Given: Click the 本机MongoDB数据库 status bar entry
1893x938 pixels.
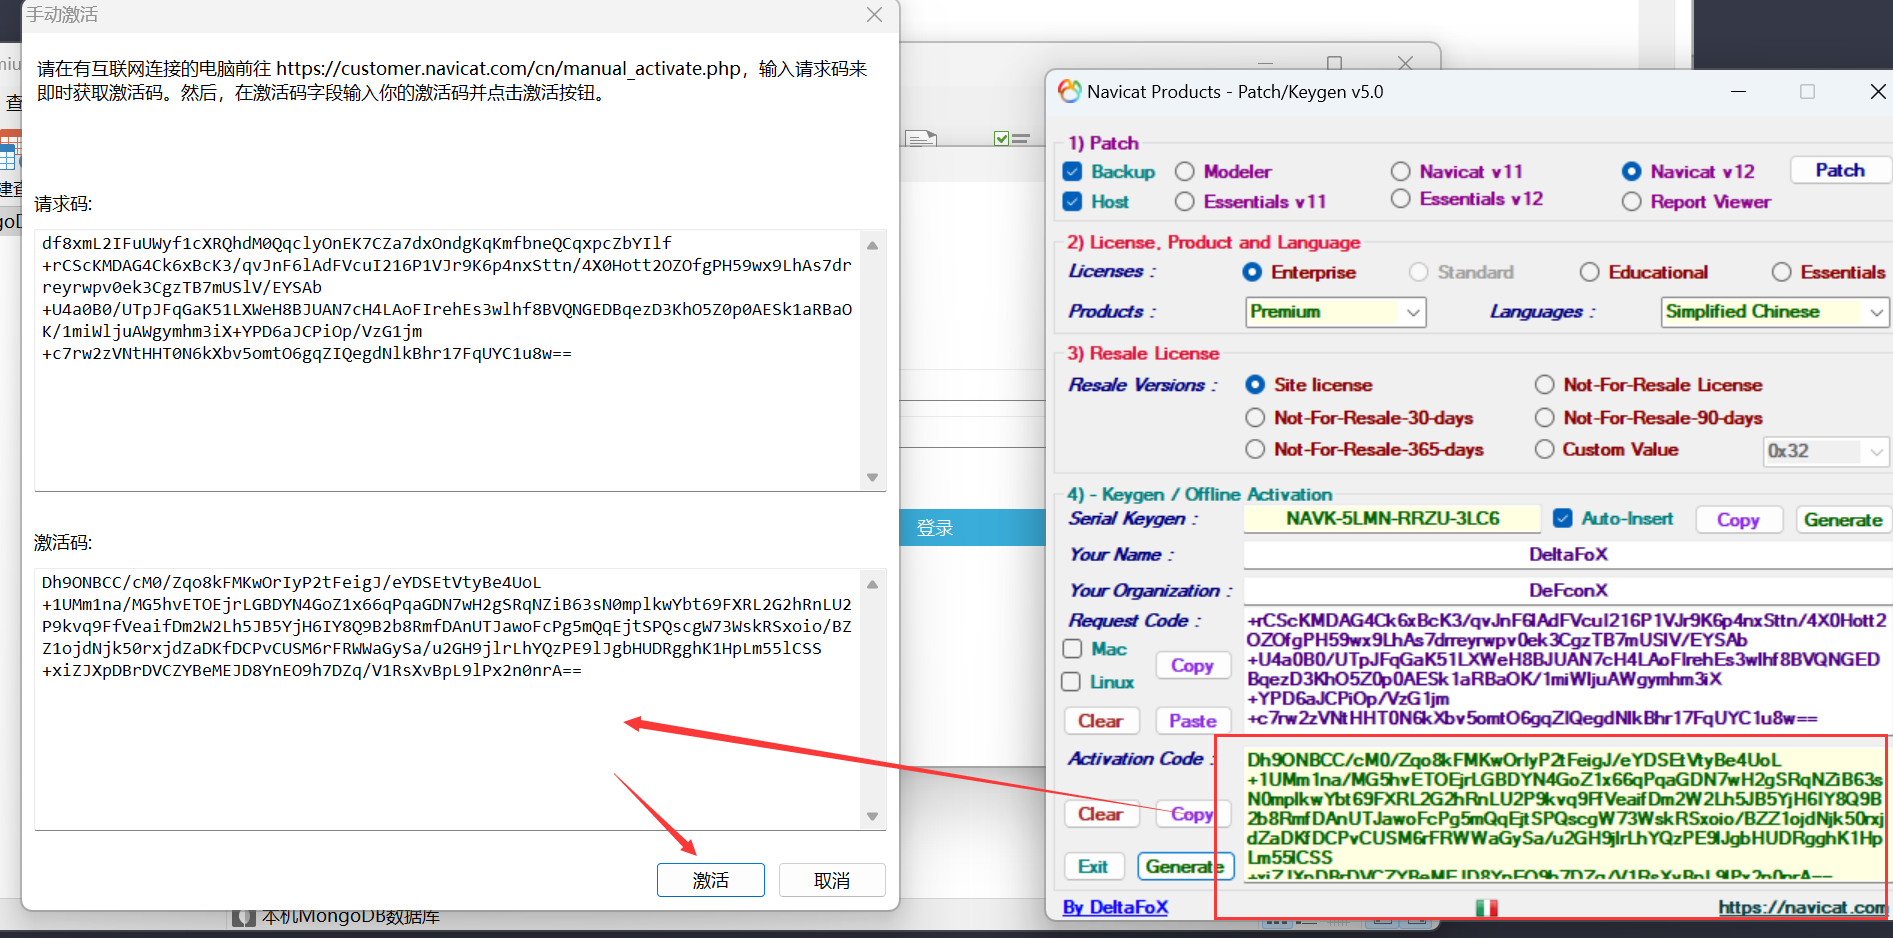Looking at the screenshot, I should click(x=350, y=916).
